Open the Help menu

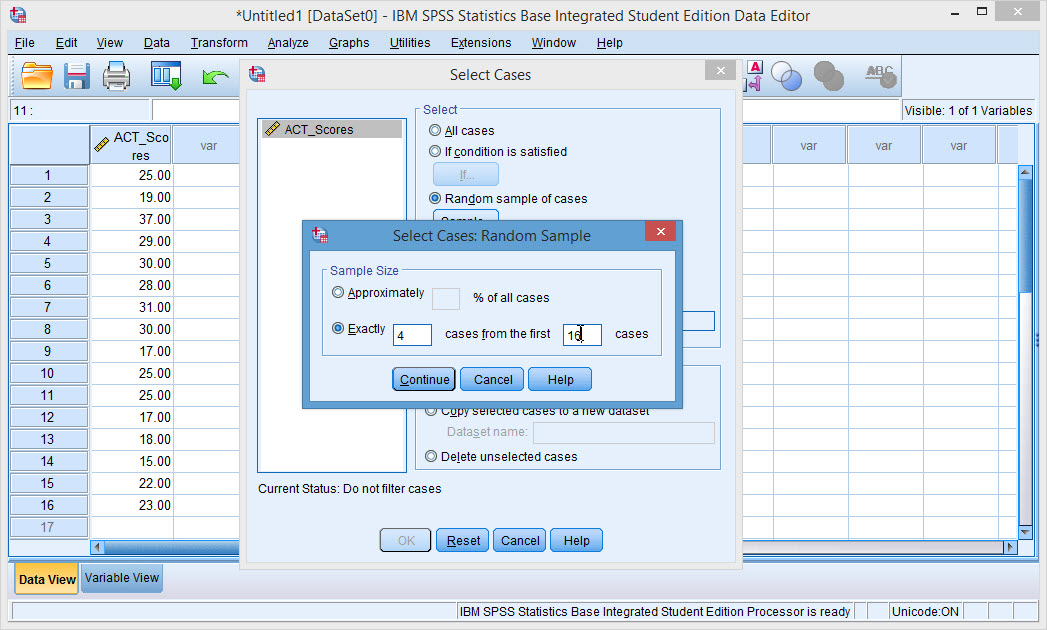[x=609, y=43]
